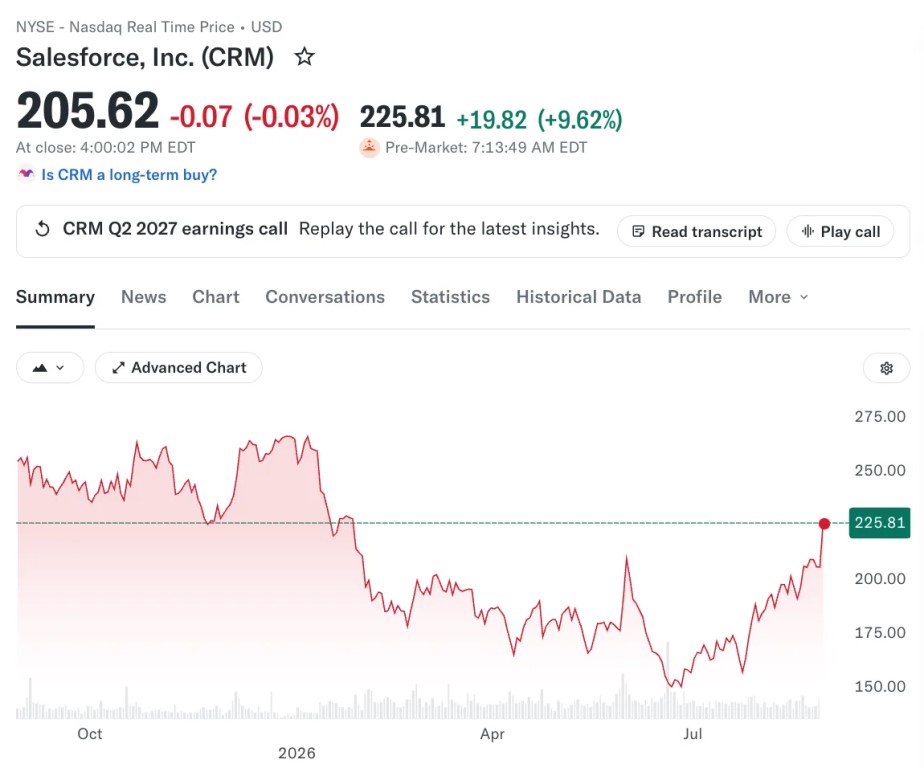Image resolution: width=924 pixels, height=768 pixels.
Task: Click 'NYSE - Nasdaq Real Time Price' text
Action: click(125, 27)
